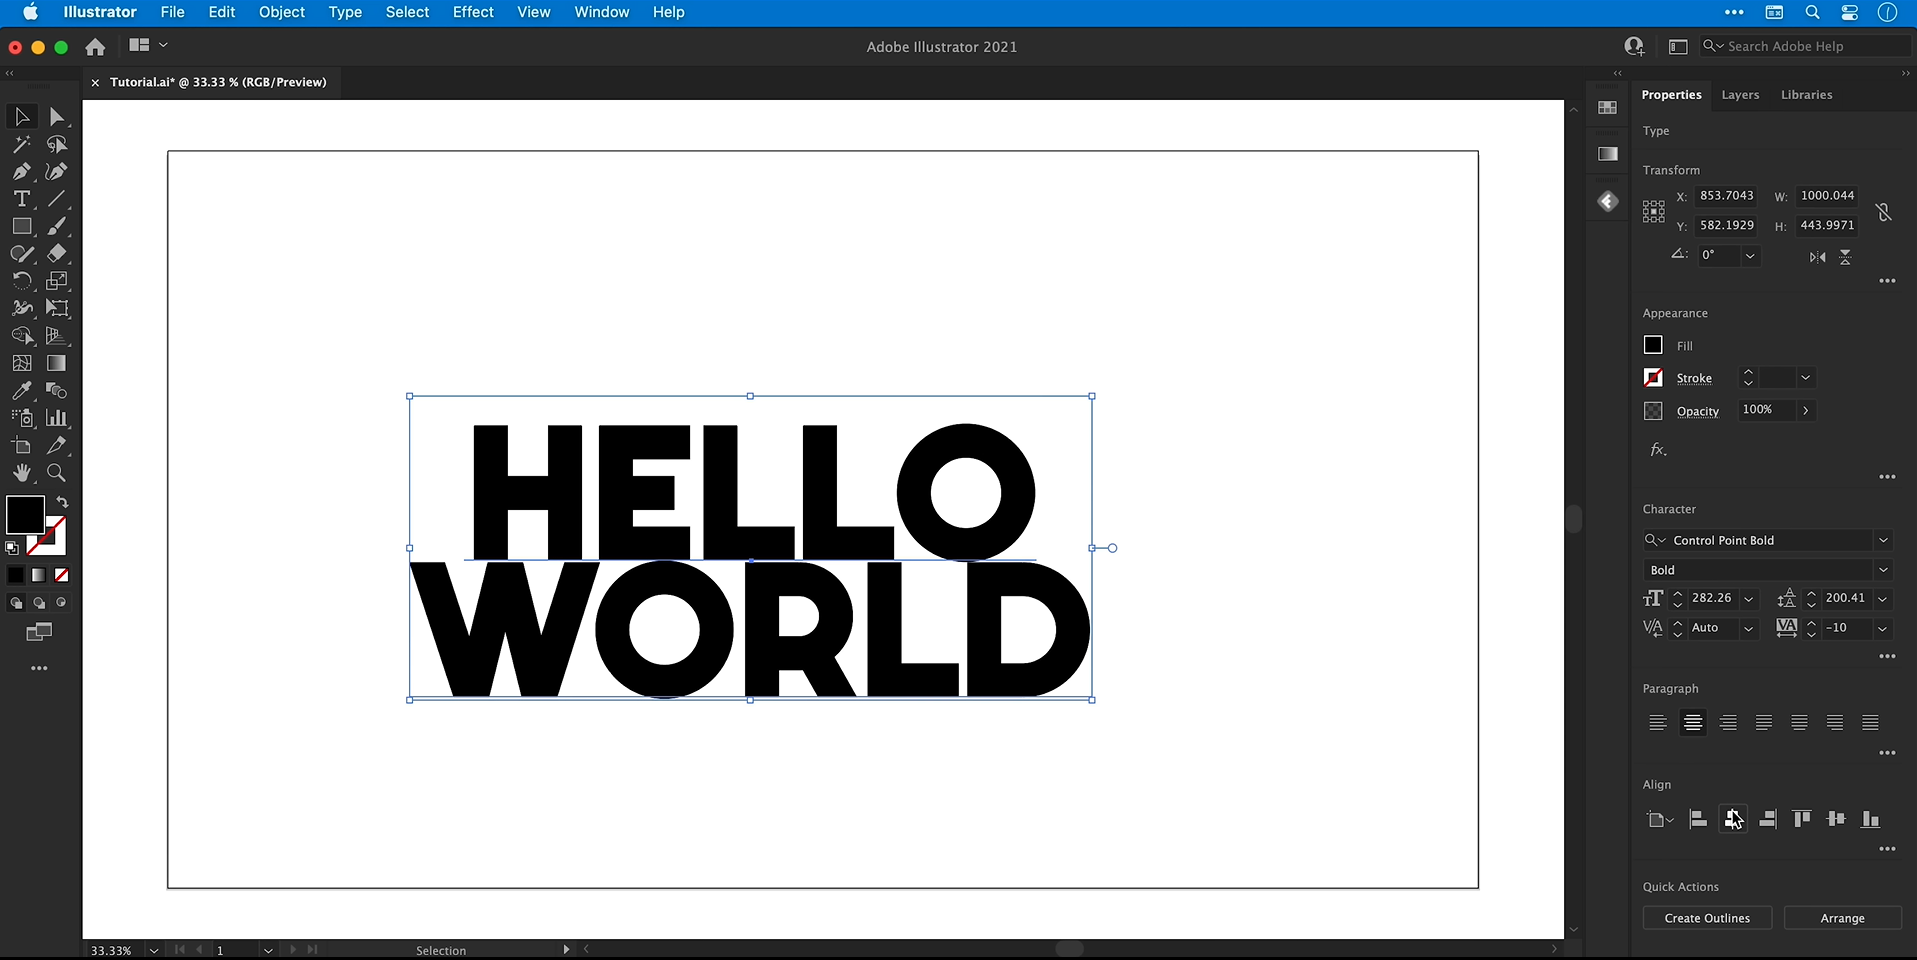This screenshot has width=1917, height=960.
Task: Select the Zoom tool
Action: (x=57, y=473)
